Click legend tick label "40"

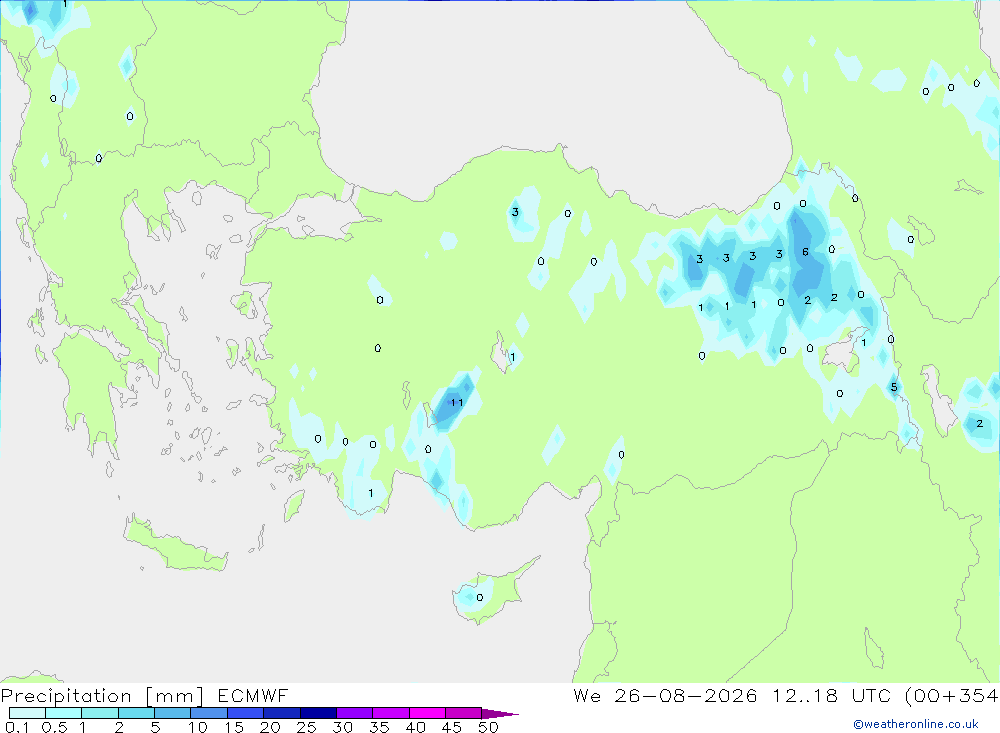[x=416, y=727]
